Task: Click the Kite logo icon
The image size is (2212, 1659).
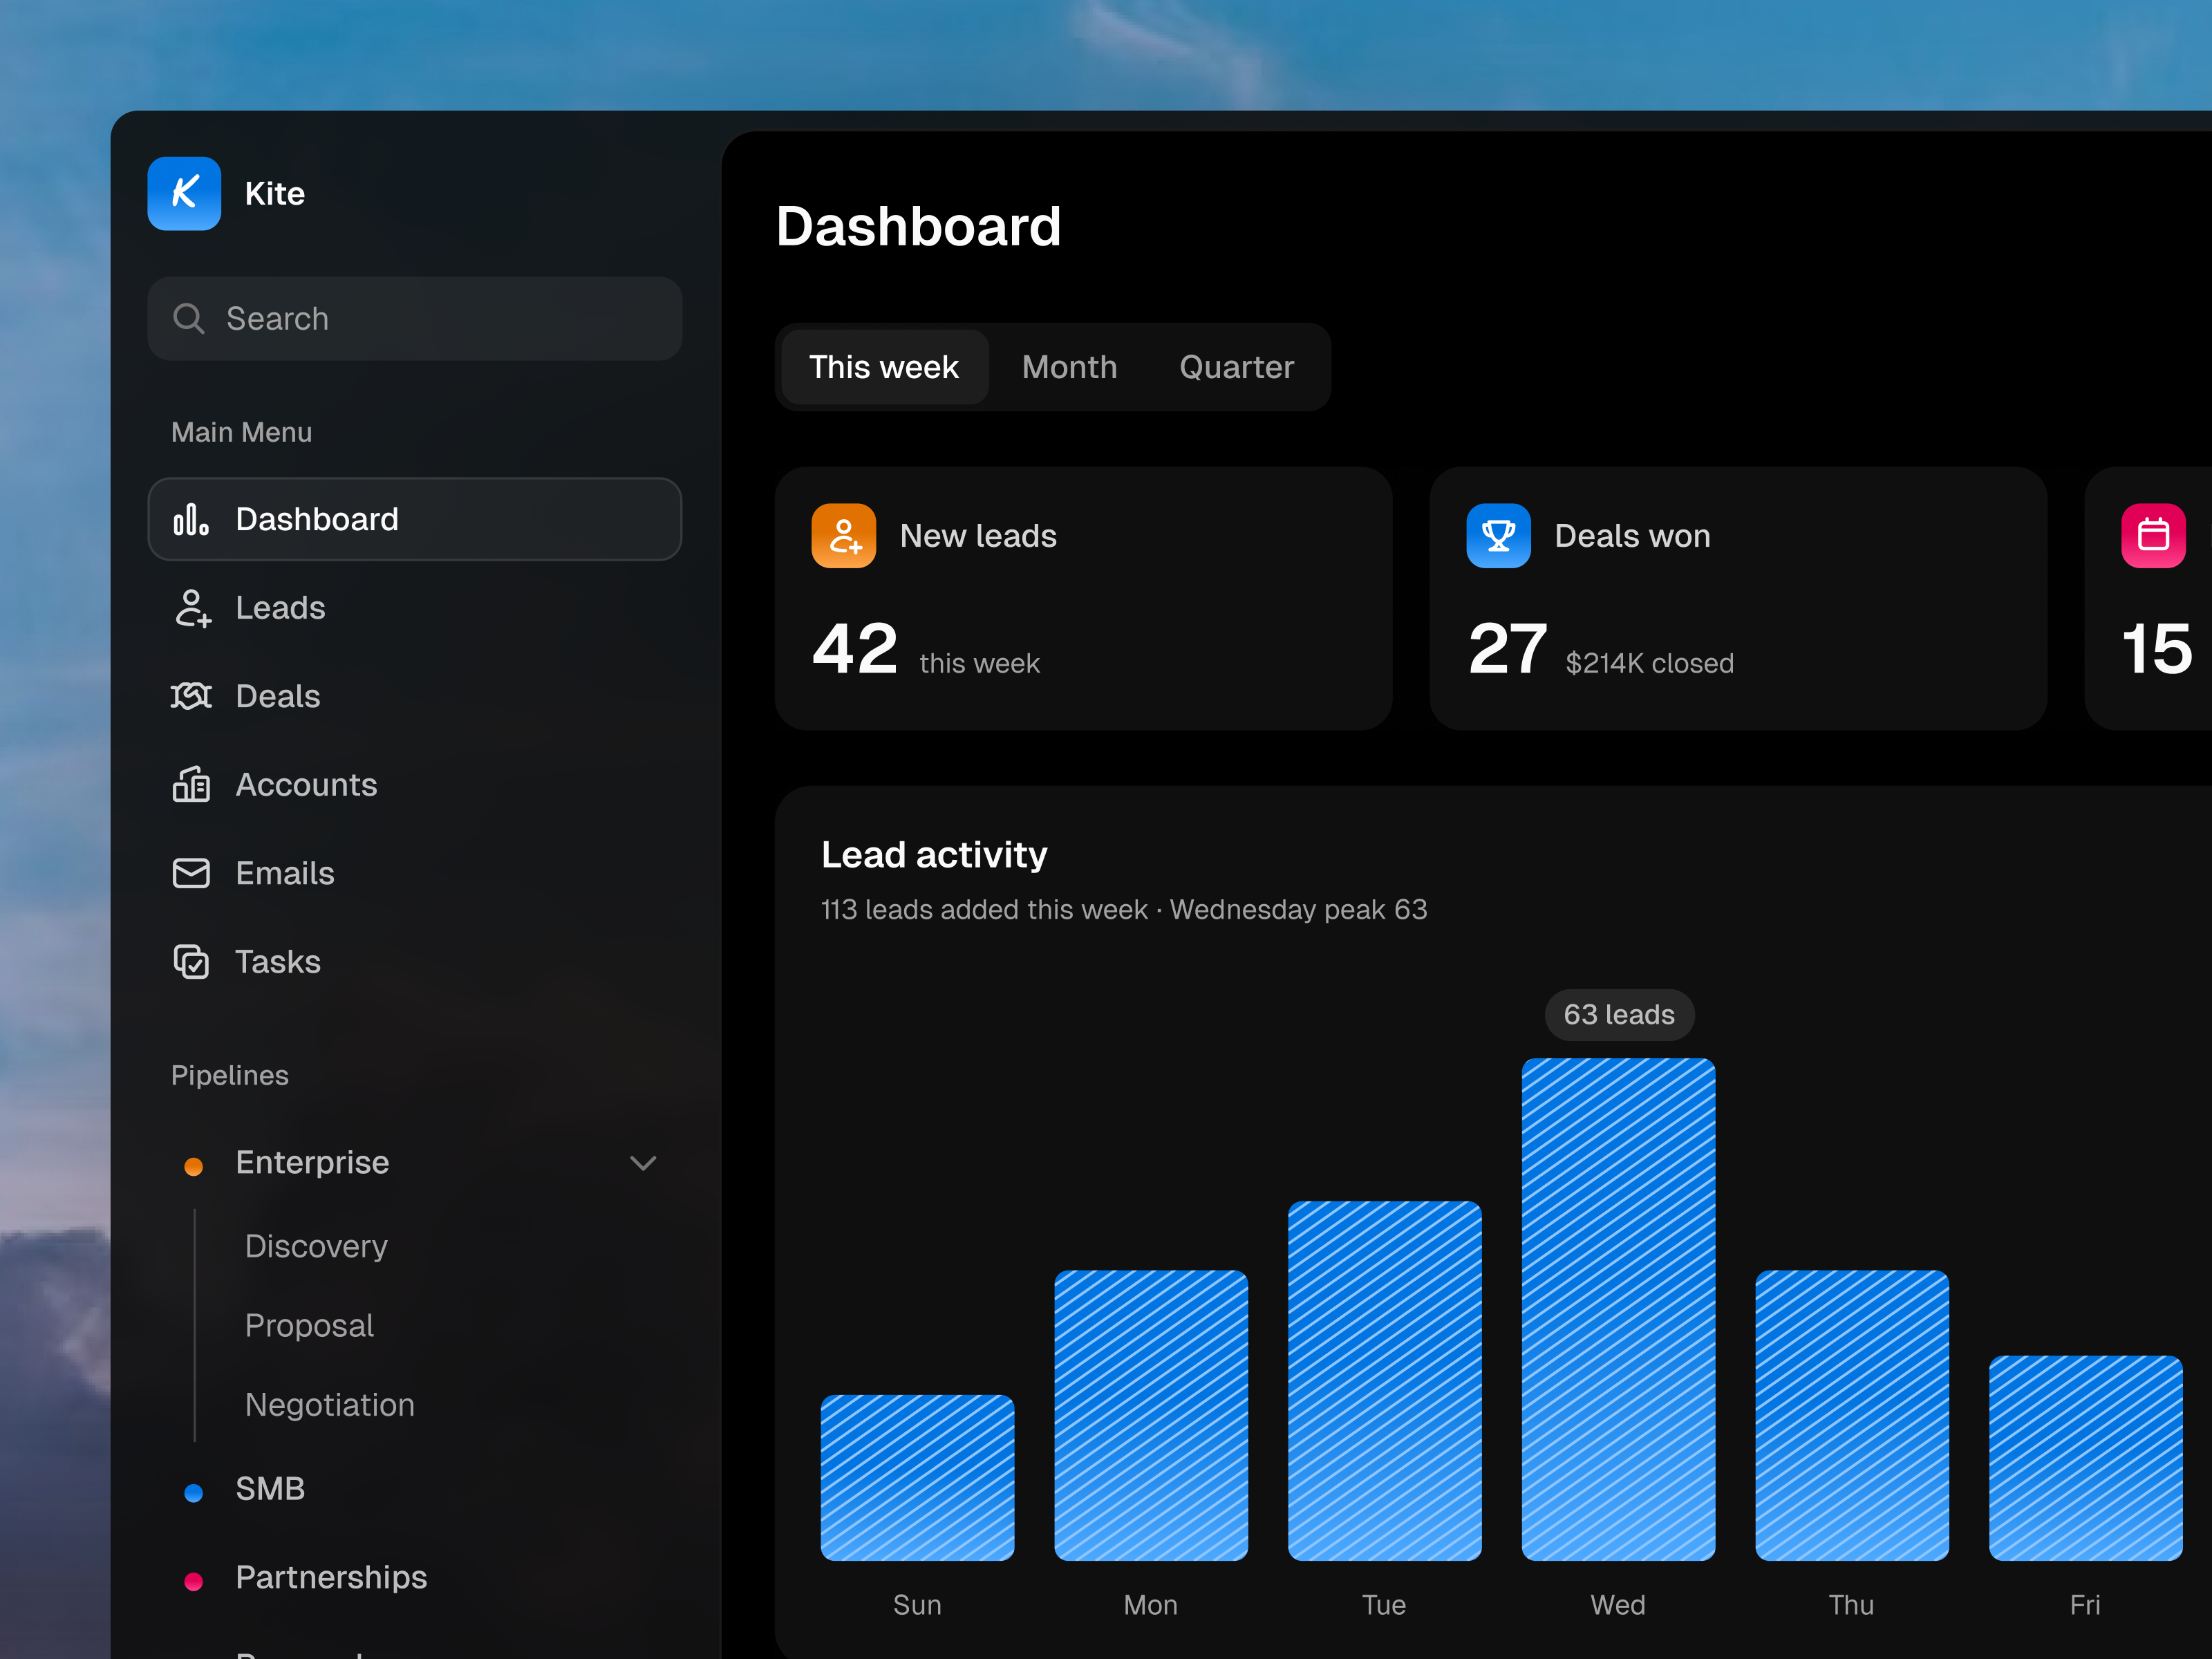Action: click(x=184, y=193)
